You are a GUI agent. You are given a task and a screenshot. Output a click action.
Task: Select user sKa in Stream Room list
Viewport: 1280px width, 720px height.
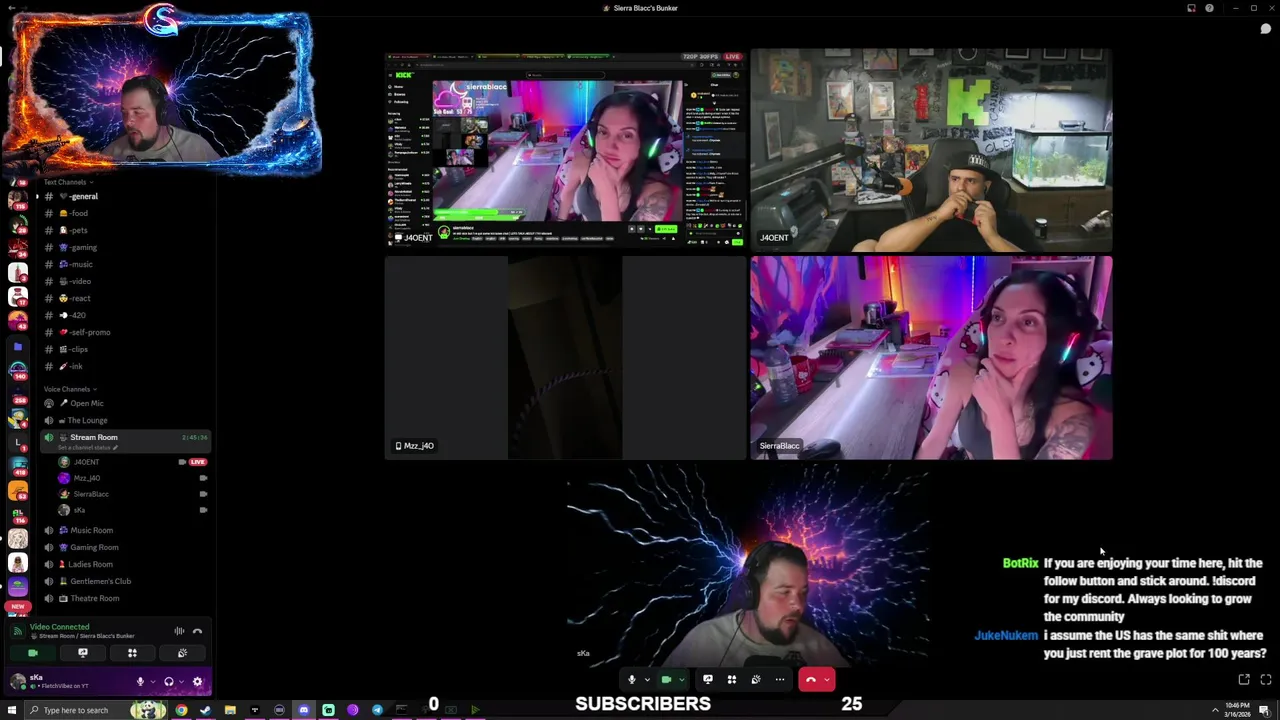79,510
